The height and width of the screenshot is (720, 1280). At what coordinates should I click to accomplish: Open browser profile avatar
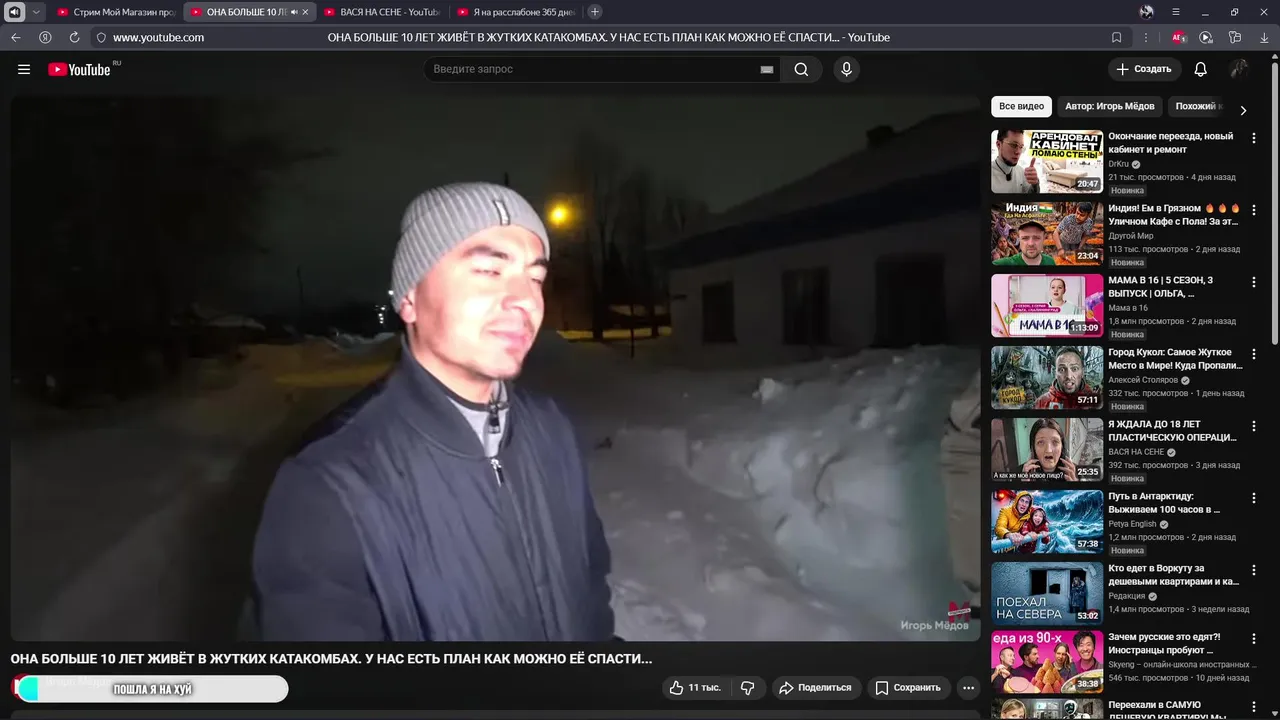pyautogui.click(x=1146, y=12)
